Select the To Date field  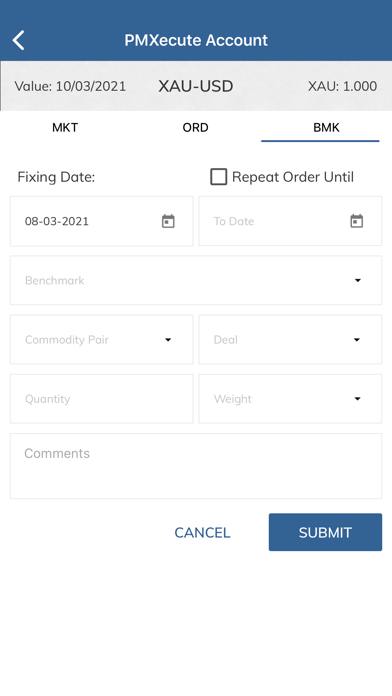pos(290,221)
